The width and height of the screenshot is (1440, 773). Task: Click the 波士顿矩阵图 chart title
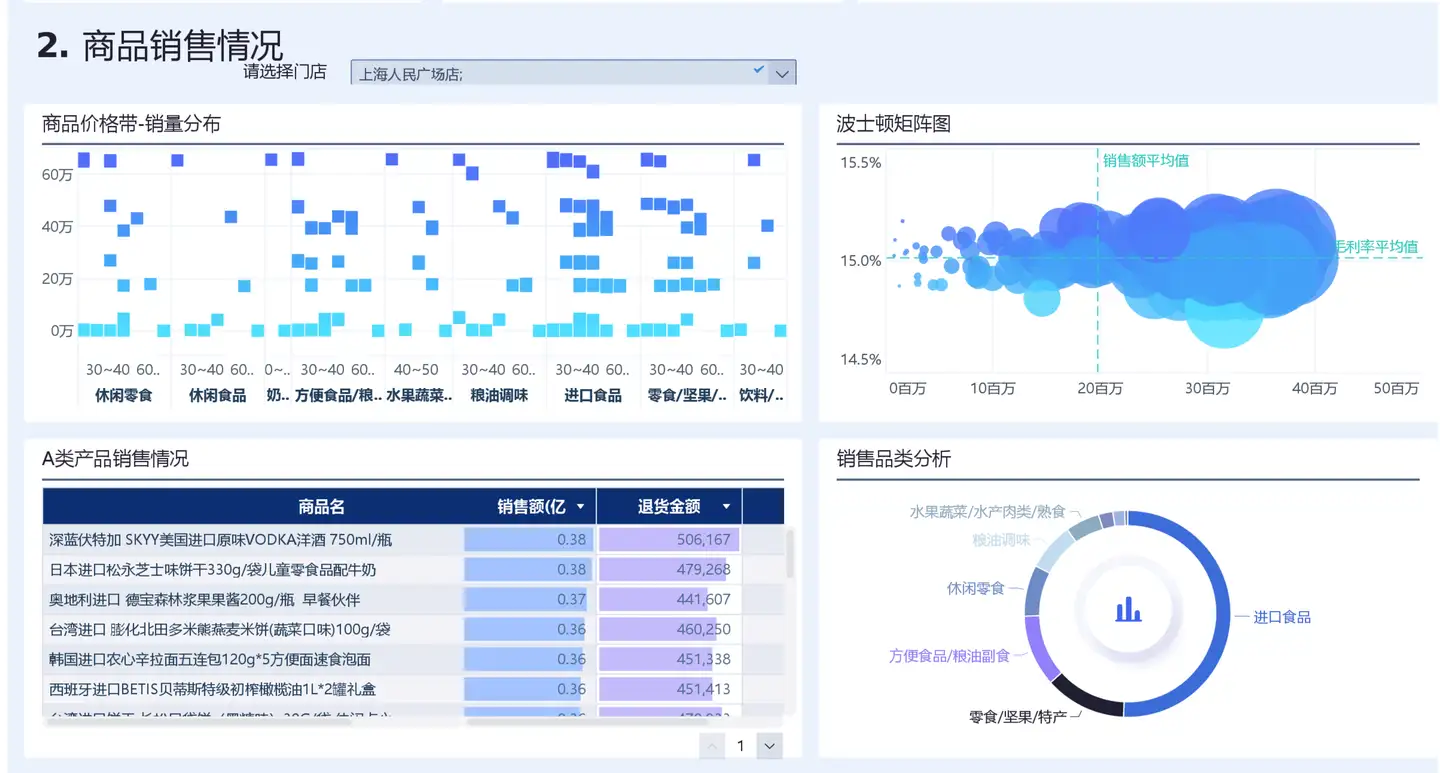click(x=893, y=124)
